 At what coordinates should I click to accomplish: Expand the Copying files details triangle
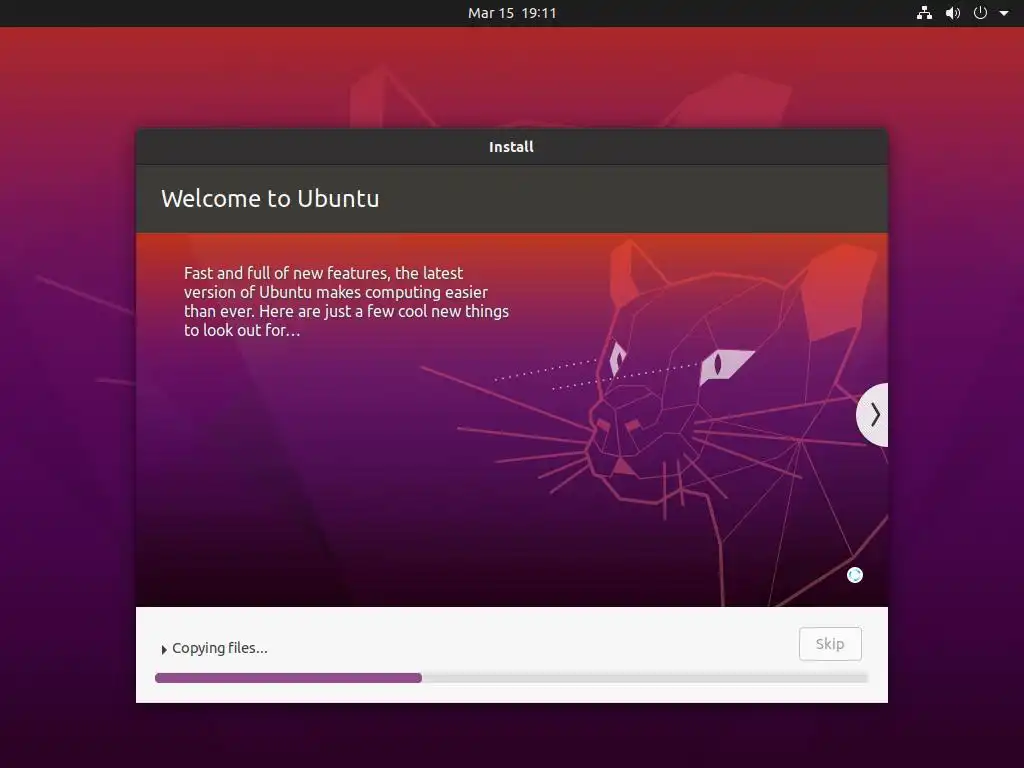pos(164,649)
